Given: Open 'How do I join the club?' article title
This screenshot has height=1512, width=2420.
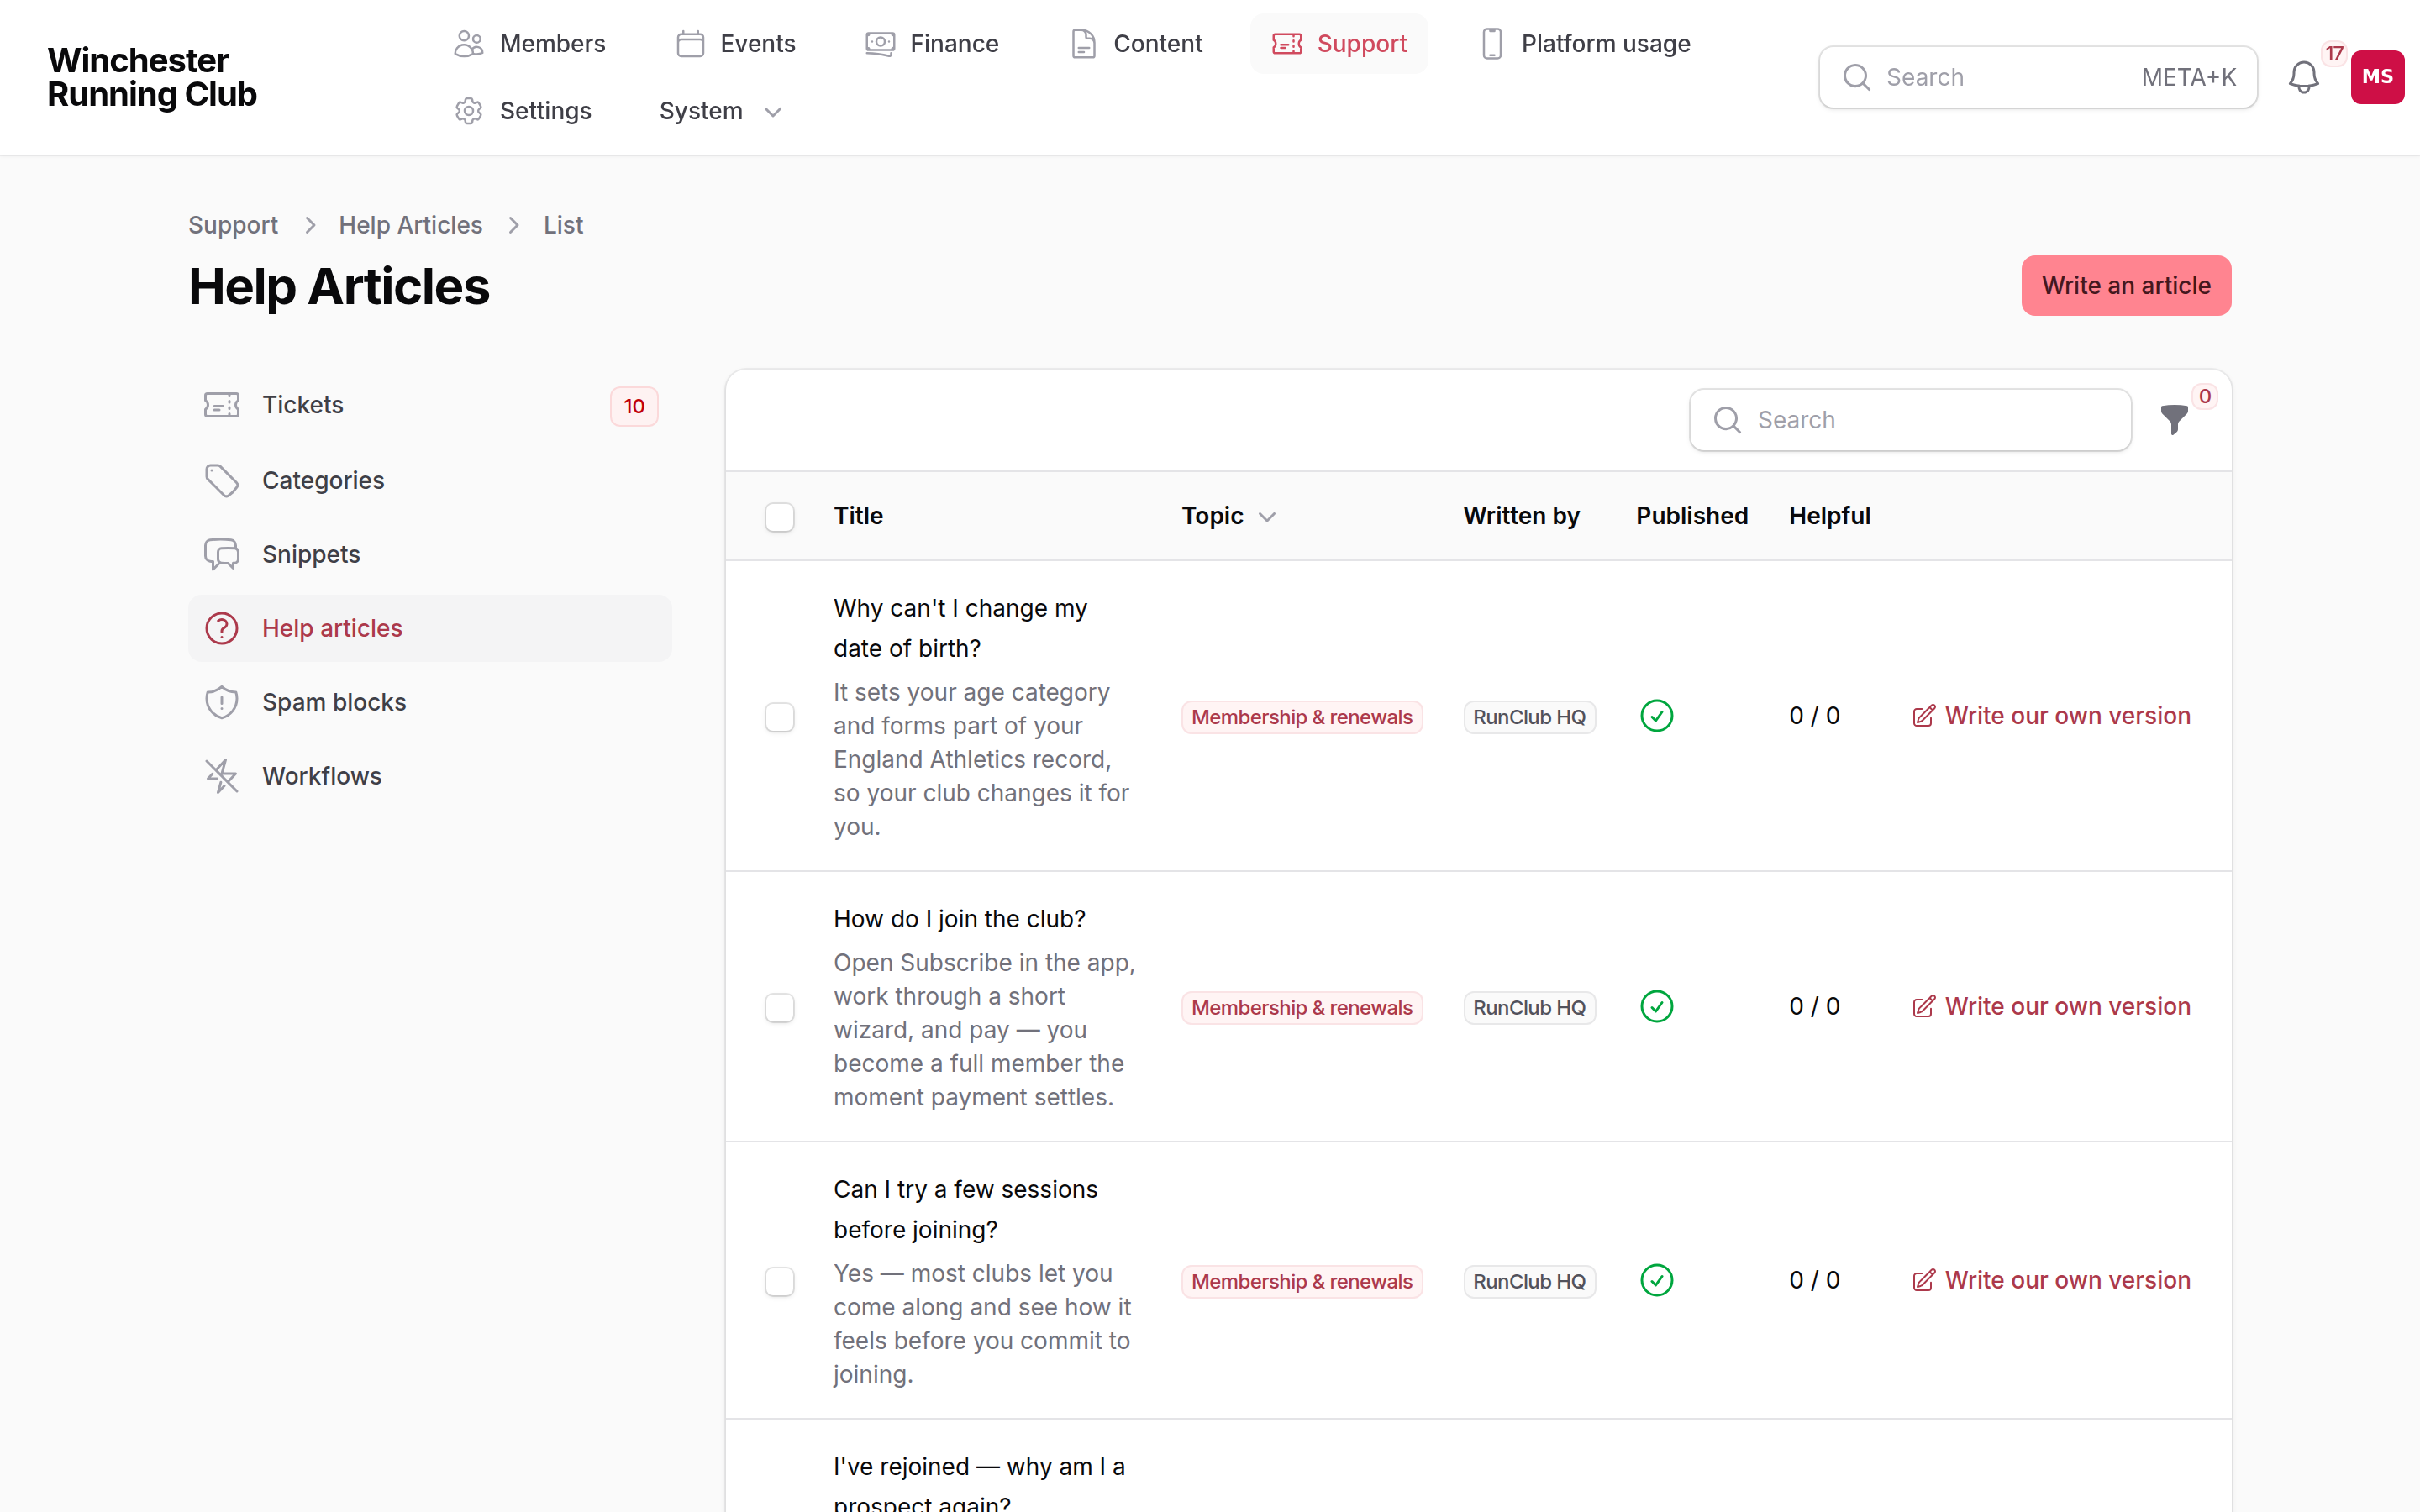Looking at the screenshot, I should pos(959,919).
